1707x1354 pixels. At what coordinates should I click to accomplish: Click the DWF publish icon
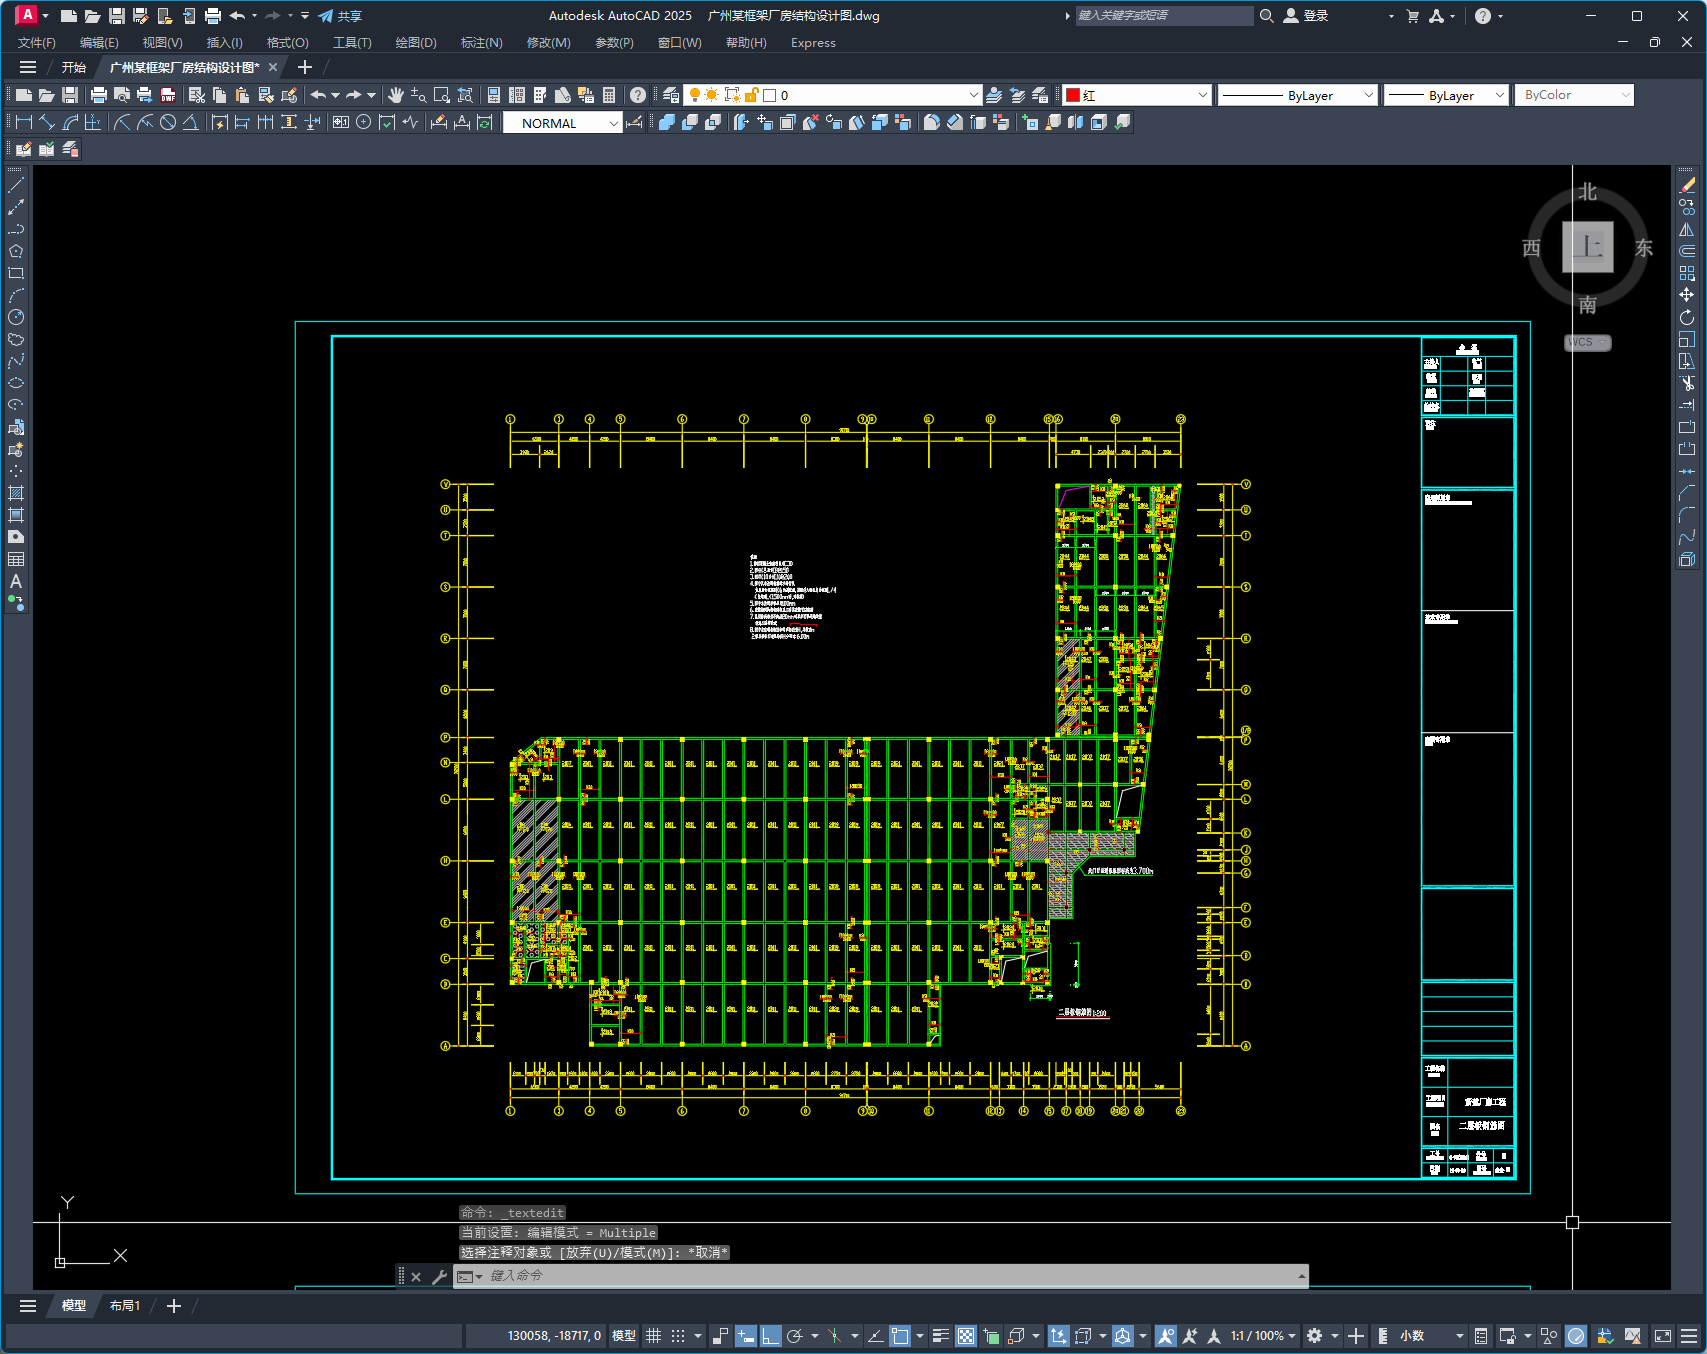pos(168,95)
